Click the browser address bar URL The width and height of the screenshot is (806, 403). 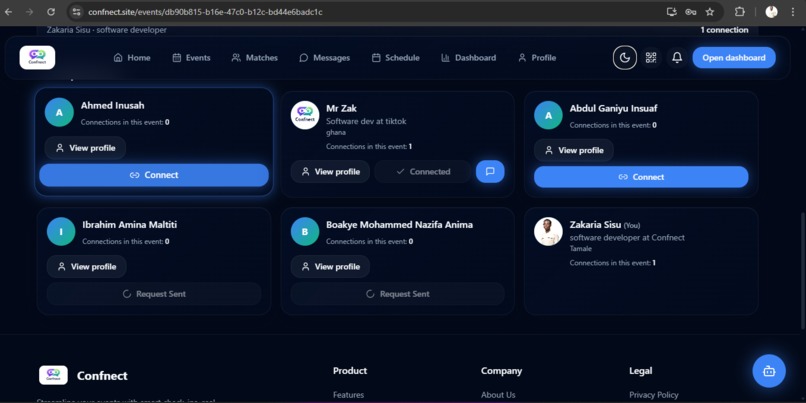pos(205,12)
